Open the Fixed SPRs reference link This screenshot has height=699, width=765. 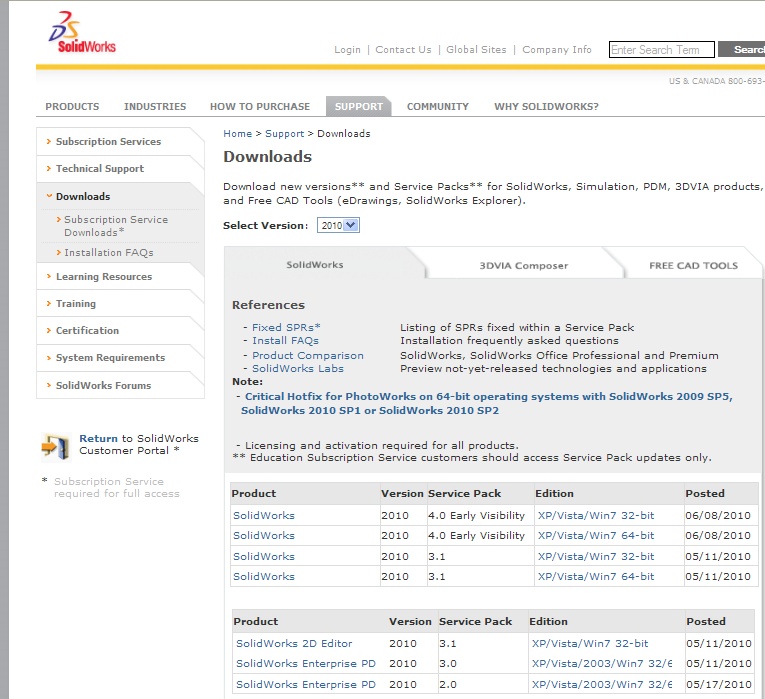point(286,327)
